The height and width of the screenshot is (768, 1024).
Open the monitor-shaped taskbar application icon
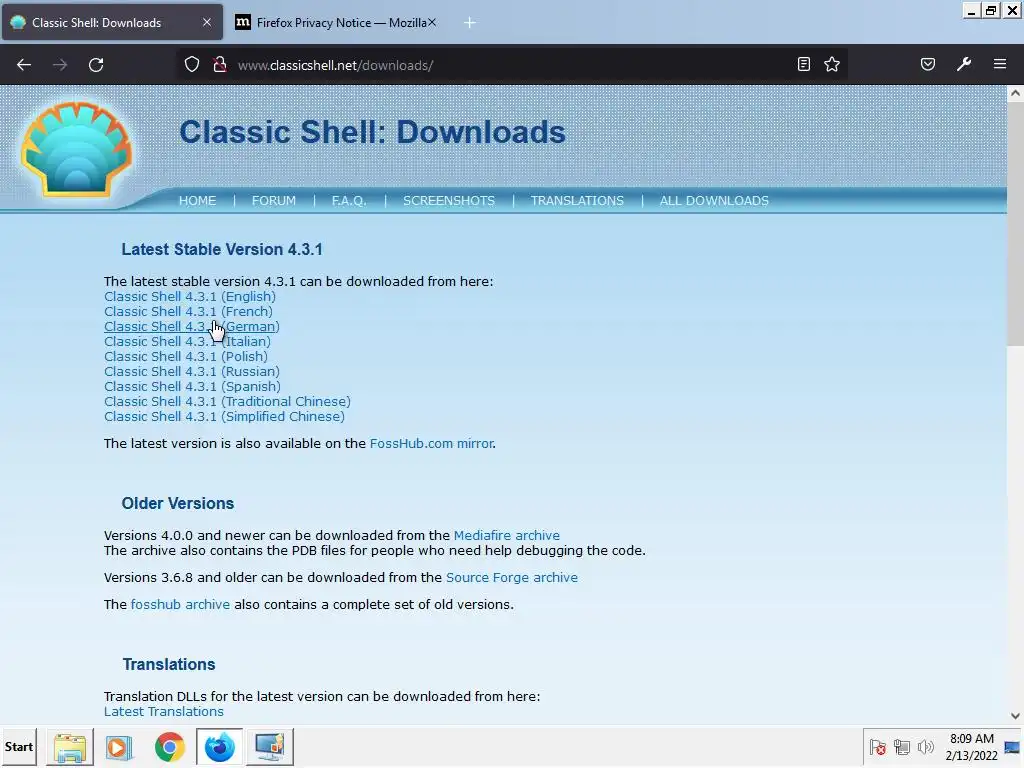click(x=270, y=747)
